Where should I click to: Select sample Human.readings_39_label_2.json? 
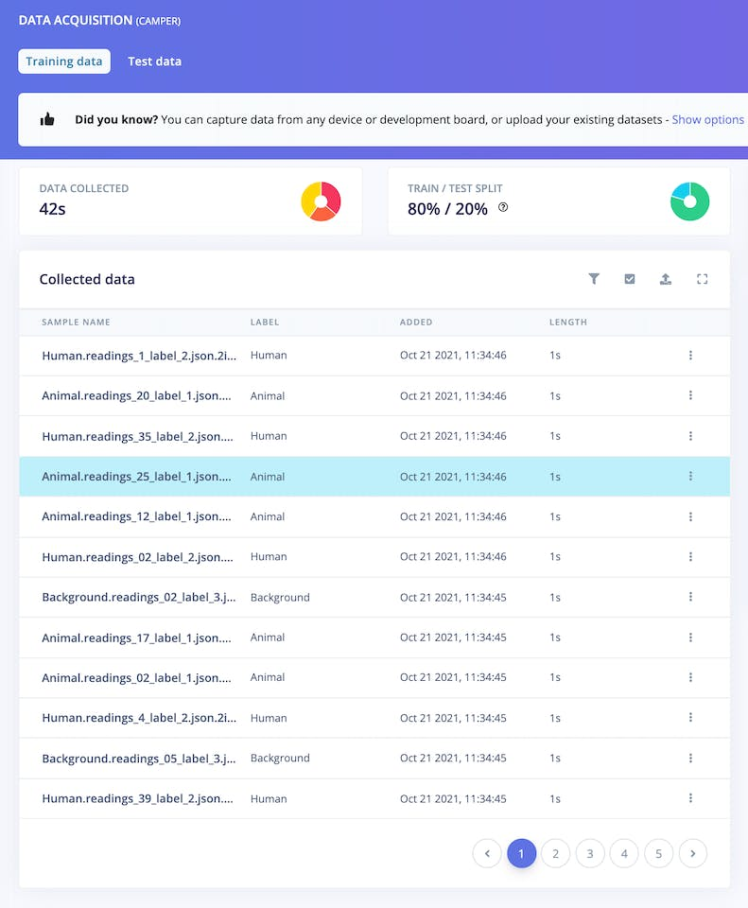pos(137,799)
